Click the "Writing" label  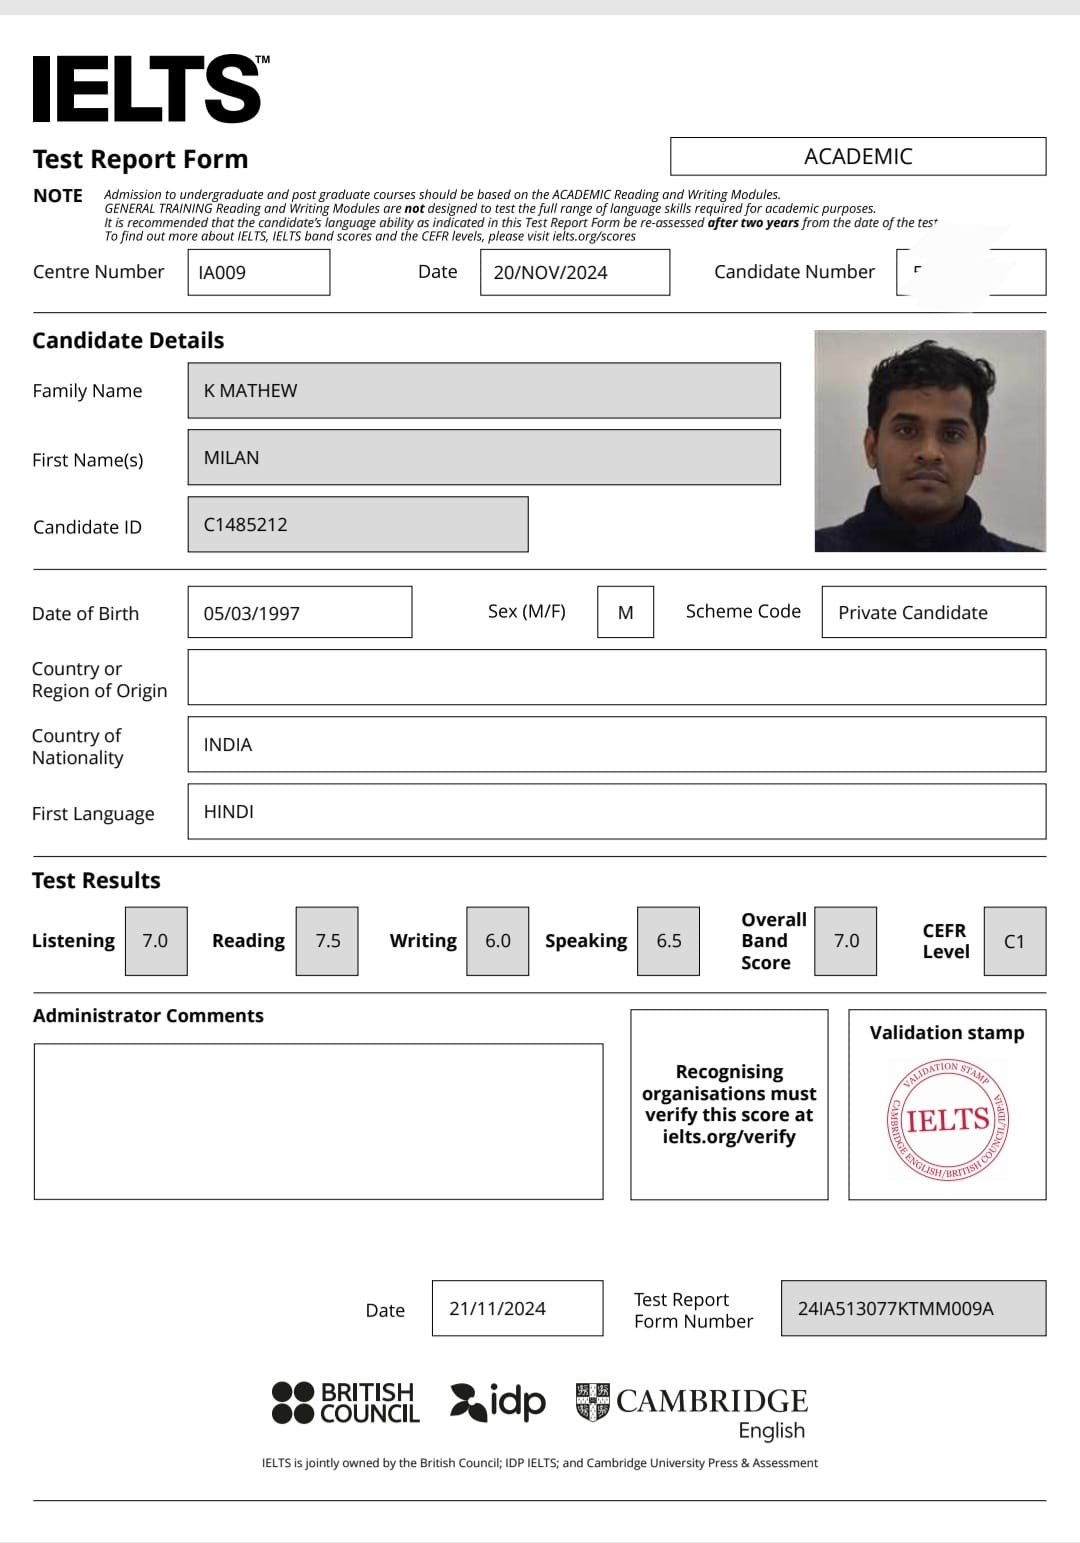point(423,941)
